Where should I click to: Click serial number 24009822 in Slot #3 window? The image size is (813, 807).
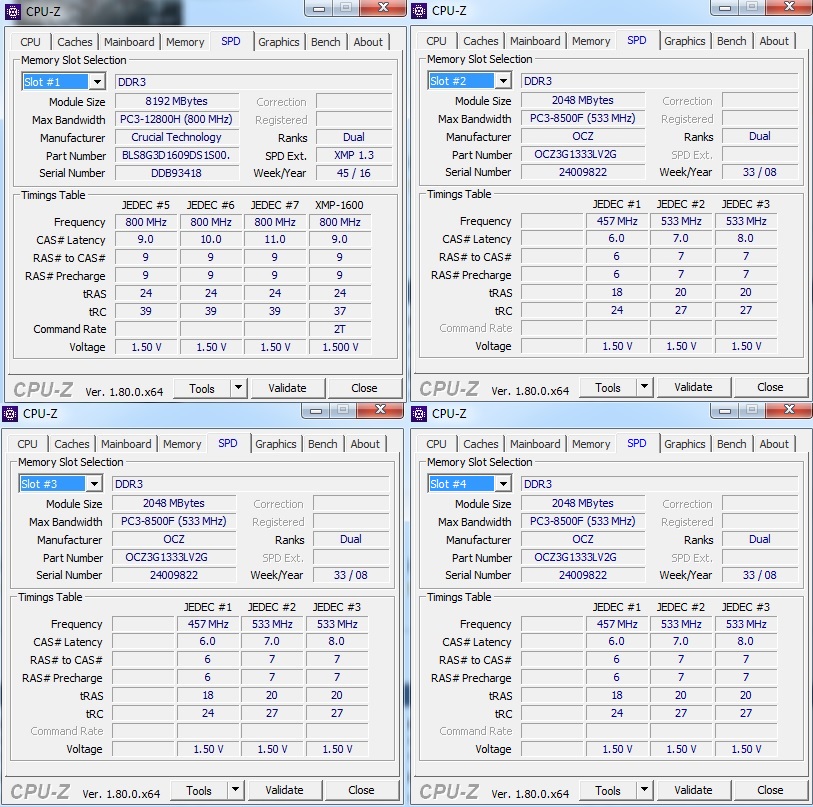pyautogui.click(x=174, y=575)
